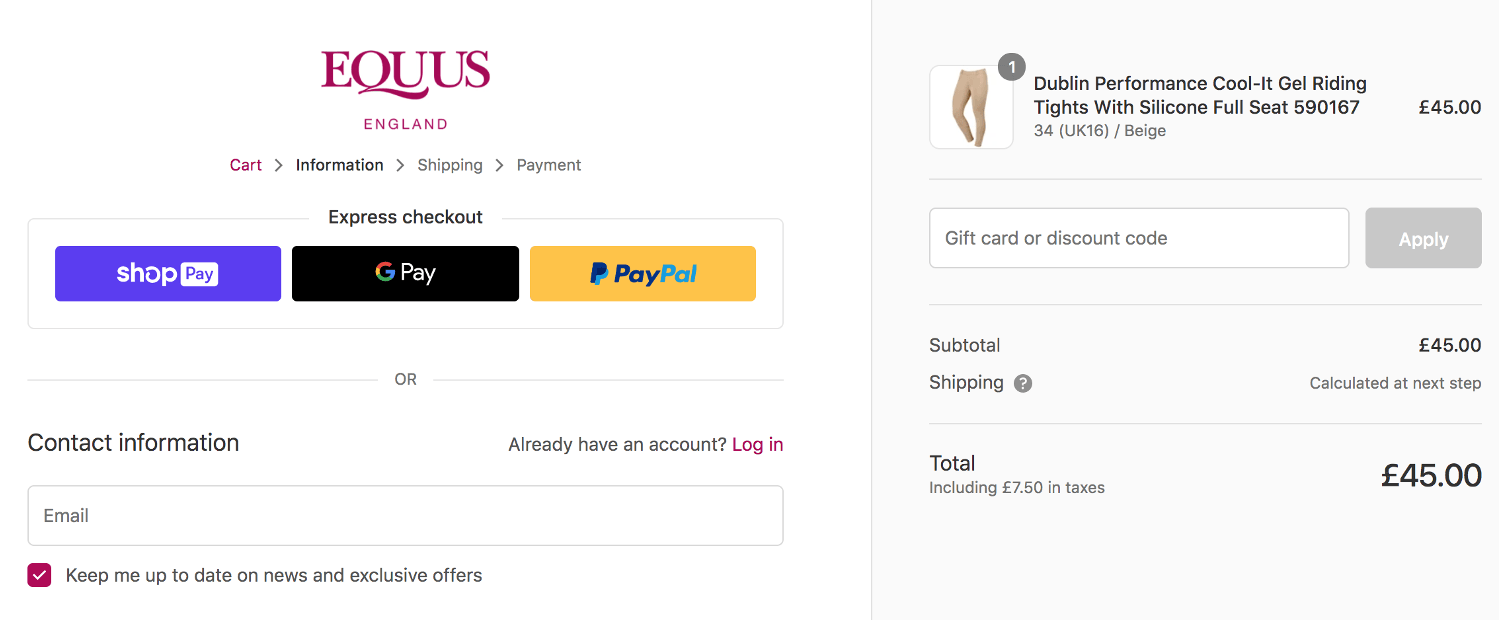The height and width of the screenshot is (620, 1500).
Task: Open the Cart step from the breadcrumb
Action: pyautogui.click(x=245, y=165)
